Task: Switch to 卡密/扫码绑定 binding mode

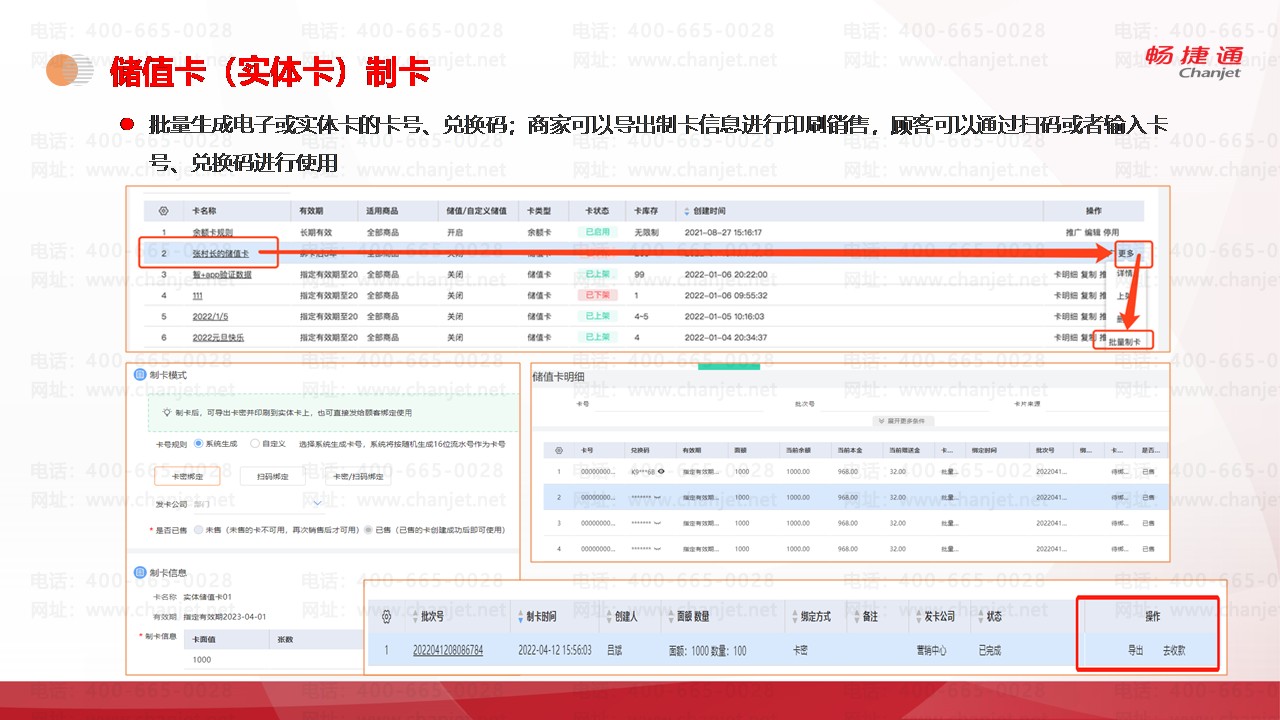Action: pyautogui.click(x=359, y=476)
